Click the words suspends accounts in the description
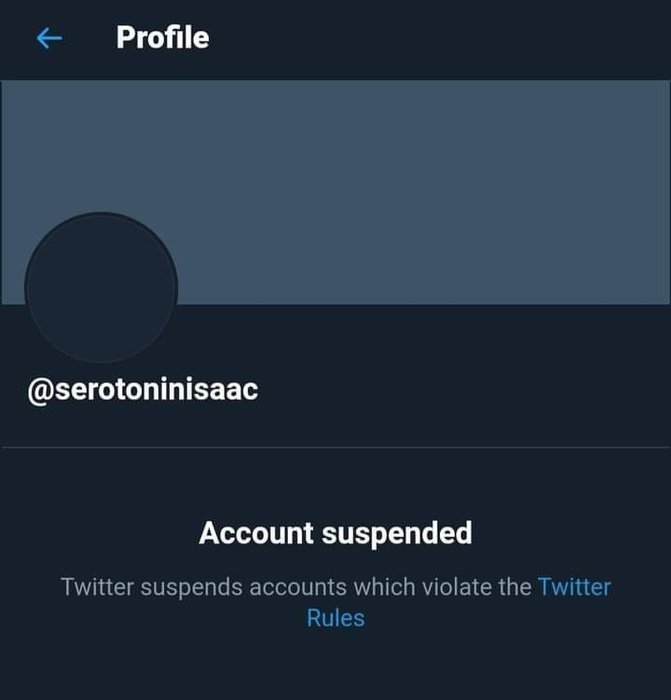Viewport: 671px width, 700px height. click(x=243, y=588)
